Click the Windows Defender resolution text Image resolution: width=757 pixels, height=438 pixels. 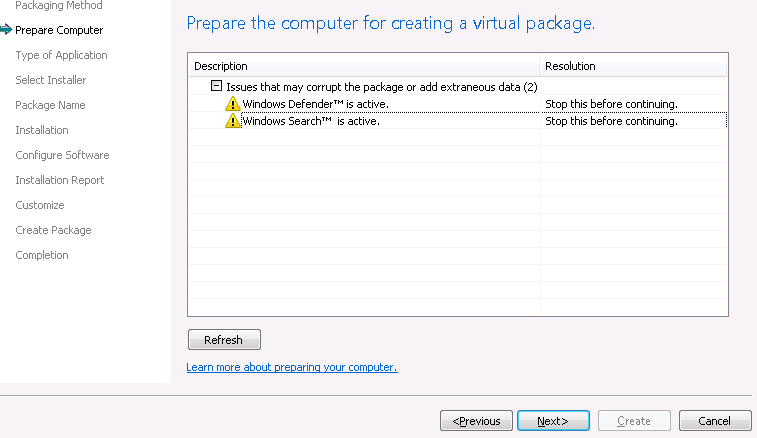coord(611,104)
